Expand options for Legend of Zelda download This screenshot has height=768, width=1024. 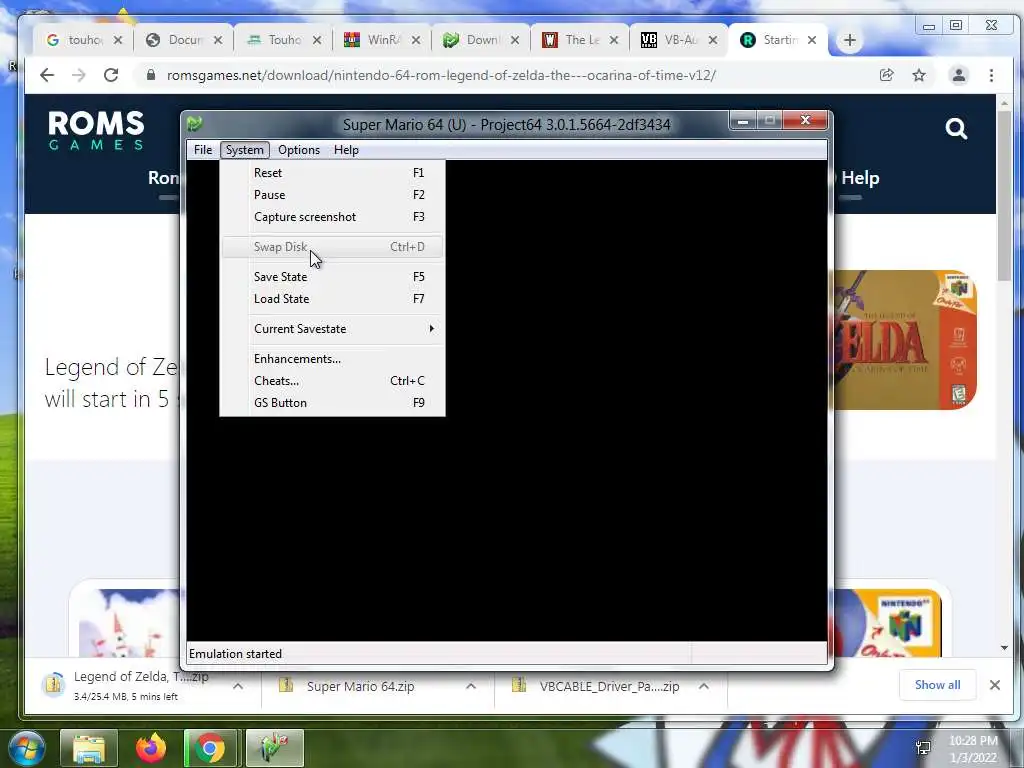point(238,686)
